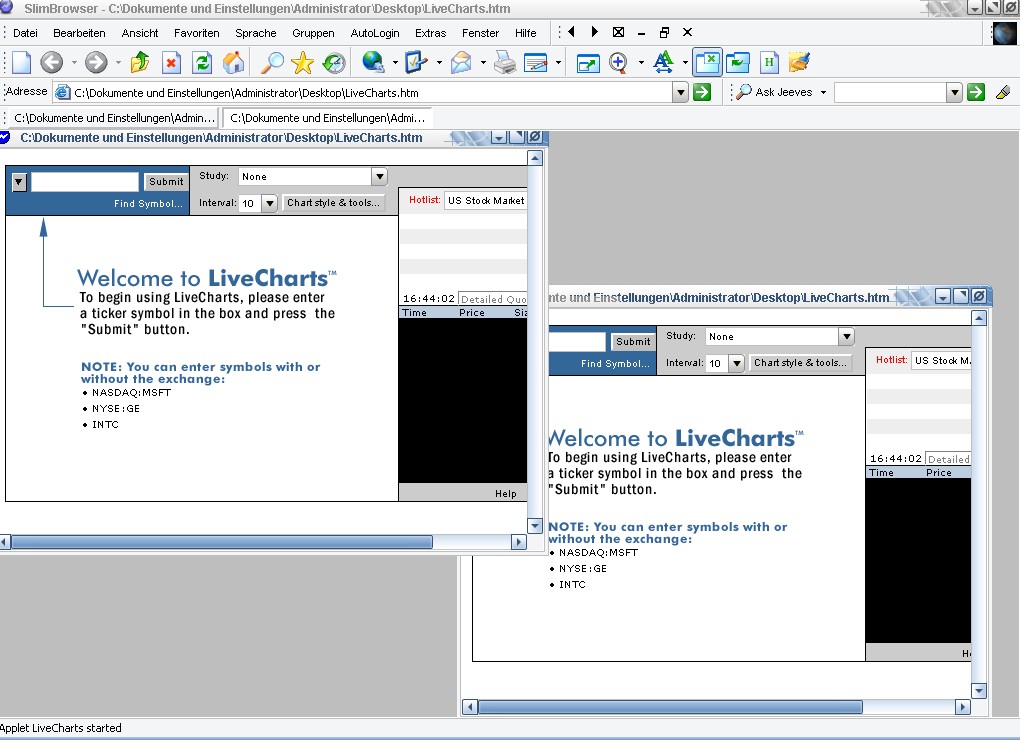Open the AutoLogin menu
Image resolution: width=1020 pixels, height=740 pixels.
(375, 33)
